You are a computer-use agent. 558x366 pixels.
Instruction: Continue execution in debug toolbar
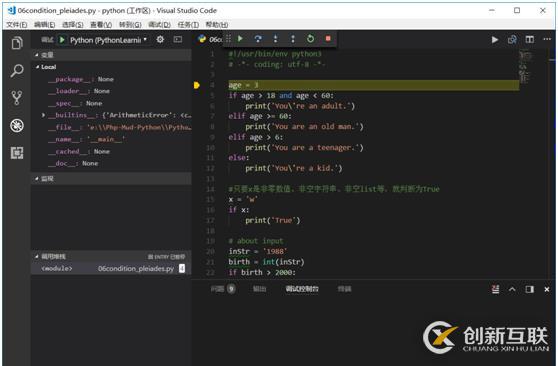pos(240,38)
